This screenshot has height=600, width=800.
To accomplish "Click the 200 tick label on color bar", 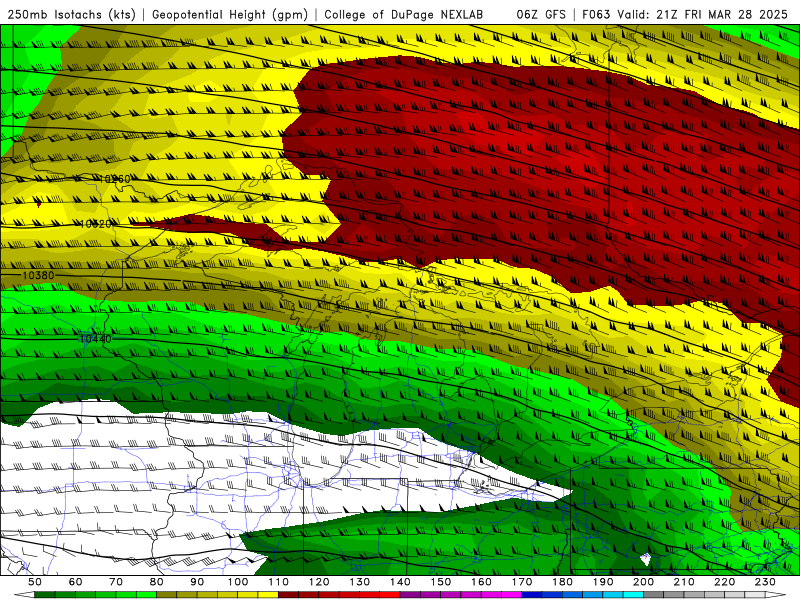I will (x=644, y=582).
